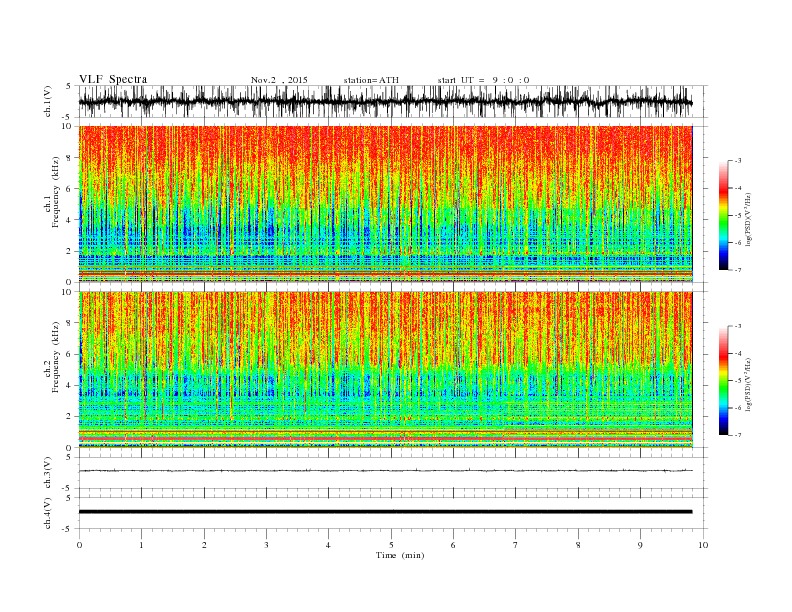Screen dimensions: 792x612
Task: Click the thin ch.3 voltage trace
Action: pyautogui.click(x=385, y=471)
